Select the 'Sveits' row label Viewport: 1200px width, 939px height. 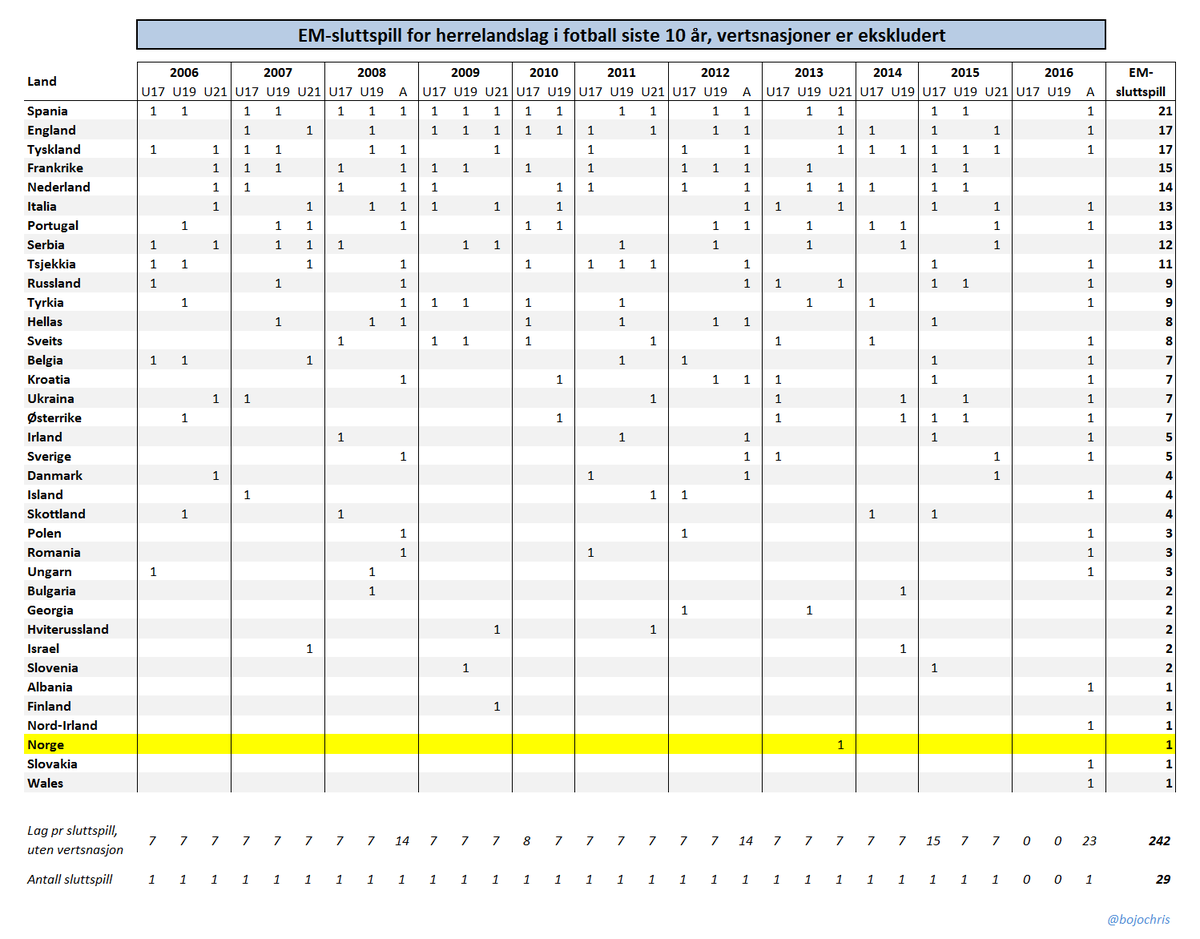(x=45, y=341)
